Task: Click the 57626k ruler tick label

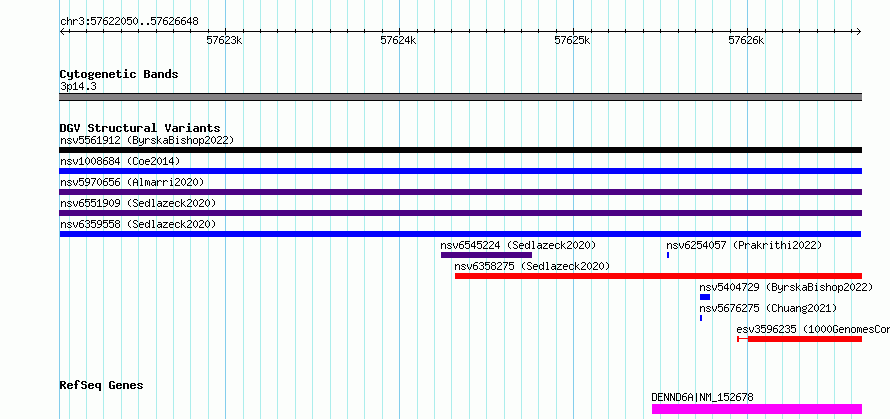Action: [x=746, y=40]
